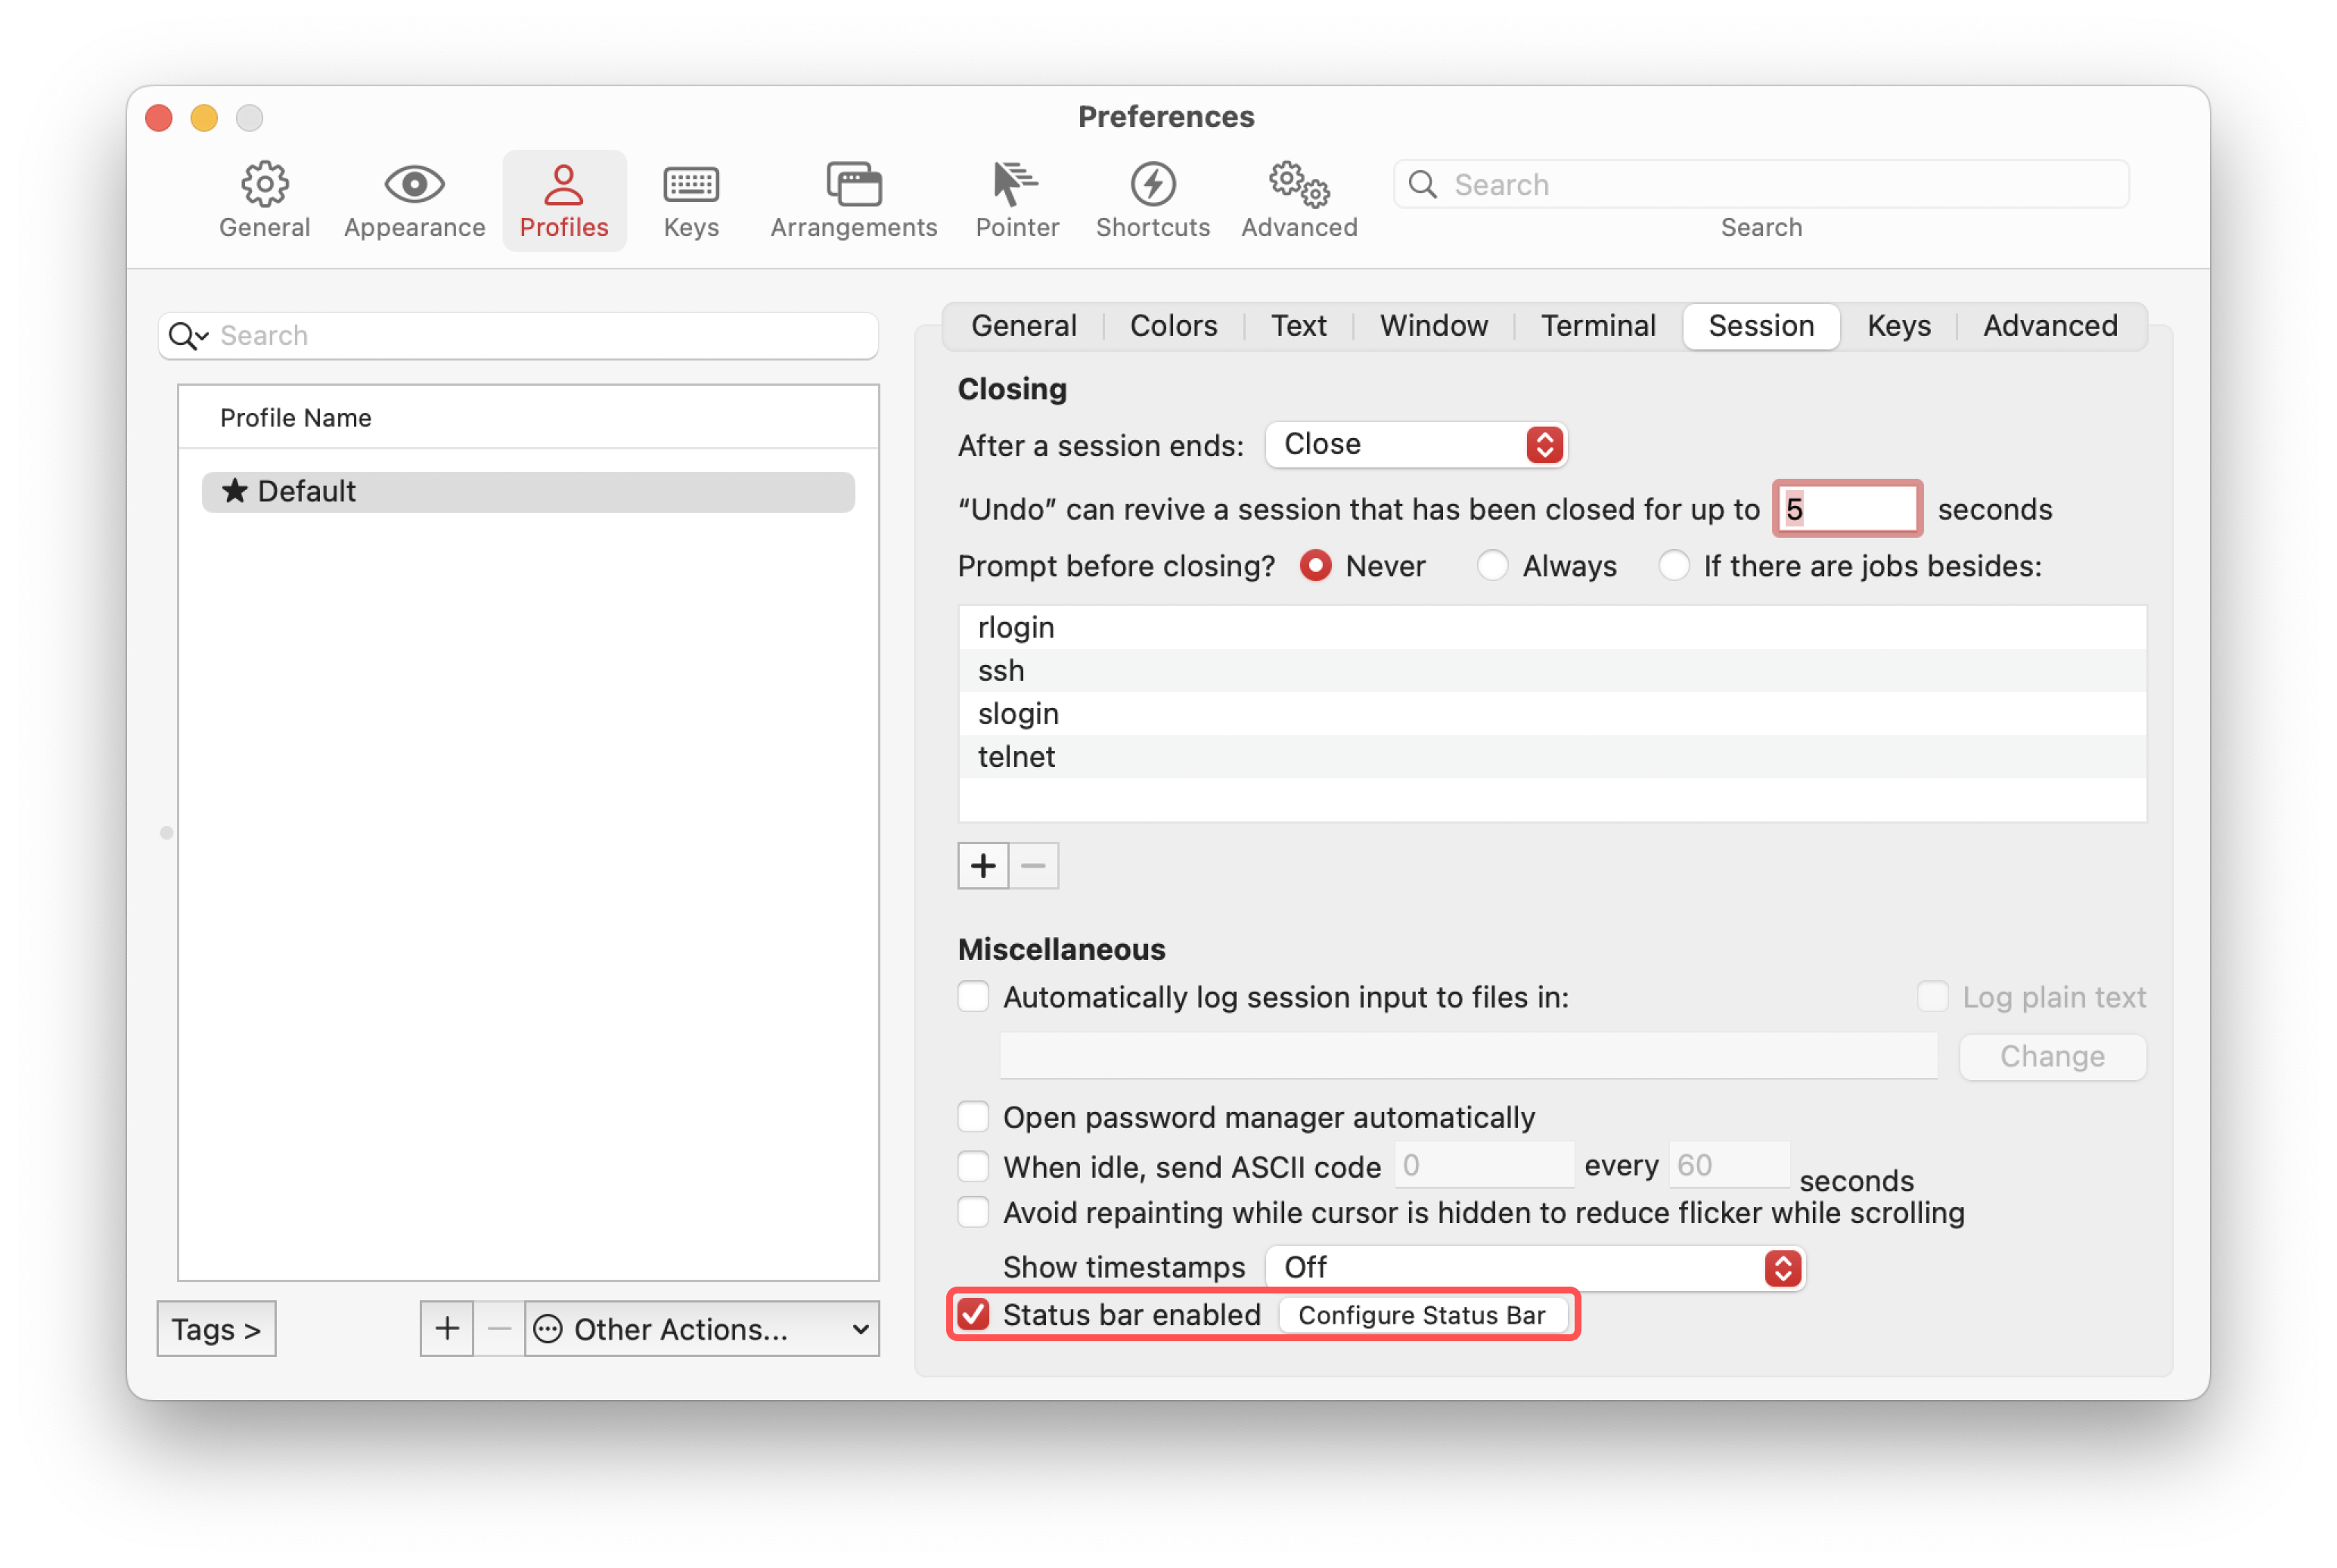Viewport: 2337px width, 1568px height.
Task: Click the undo seconds input field
Action: pyautogui.click(x=1846, y=509)
